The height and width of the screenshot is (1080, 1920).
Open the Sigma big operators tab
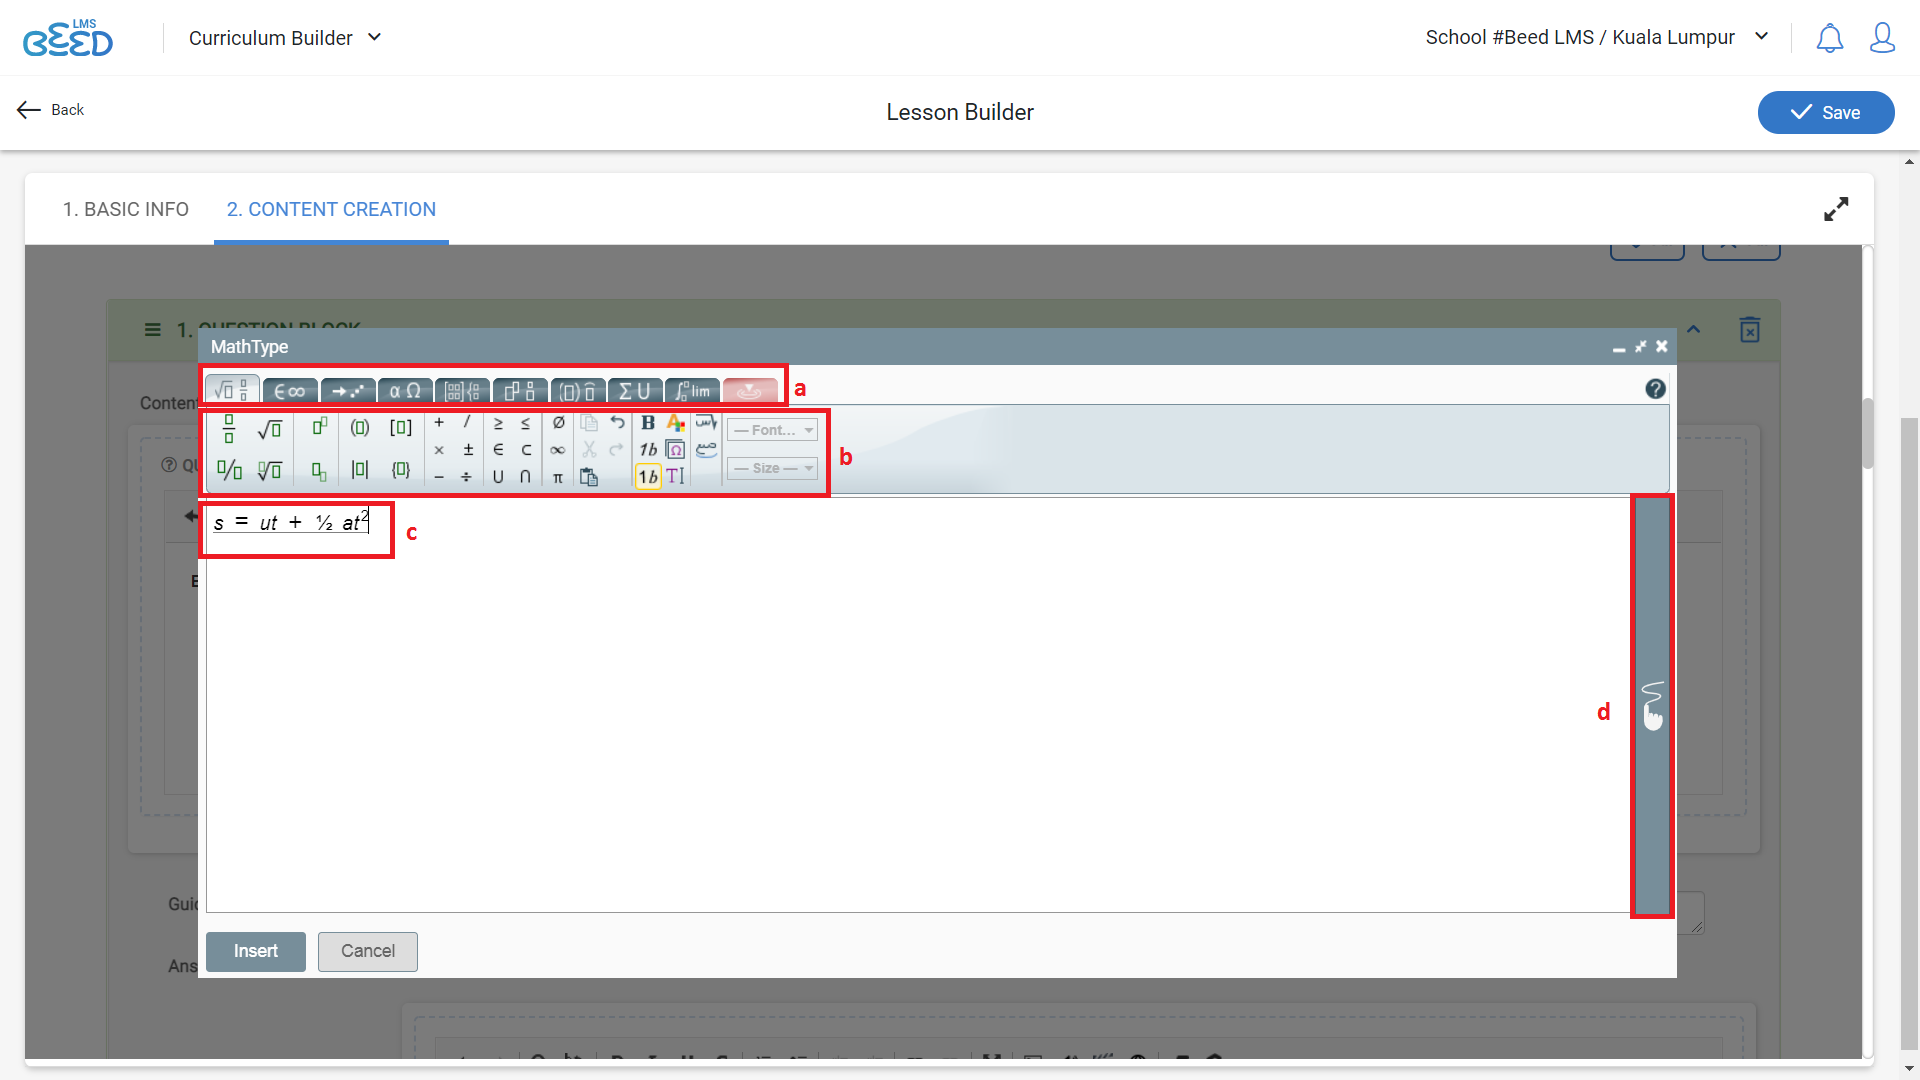click(x=635, y=391)
